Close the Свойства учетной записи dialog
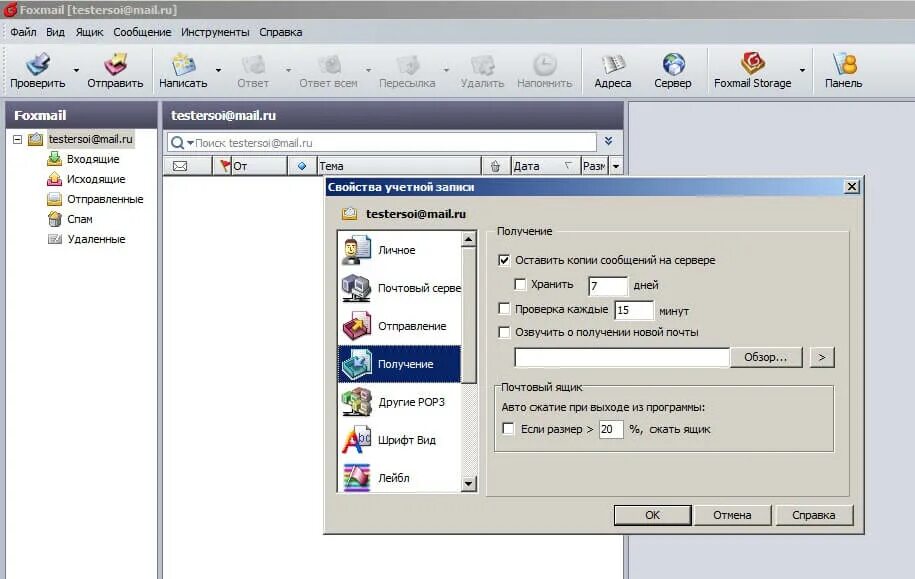Viewport: 915px width, 579px height. click(851, 186)
